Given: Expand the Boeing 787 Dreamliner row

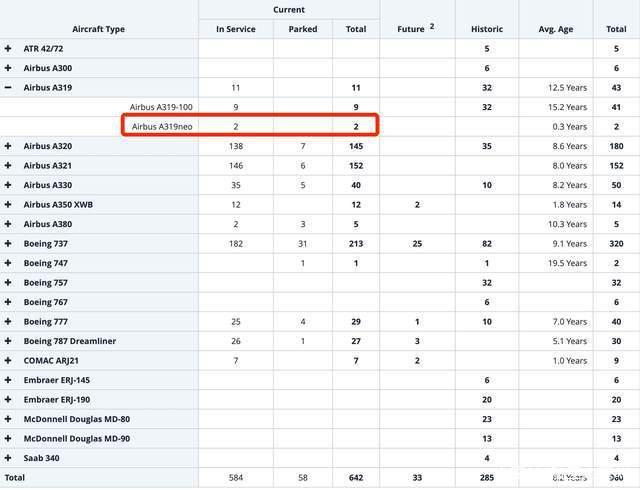Looking at the screenshot, I should point(8,341).
